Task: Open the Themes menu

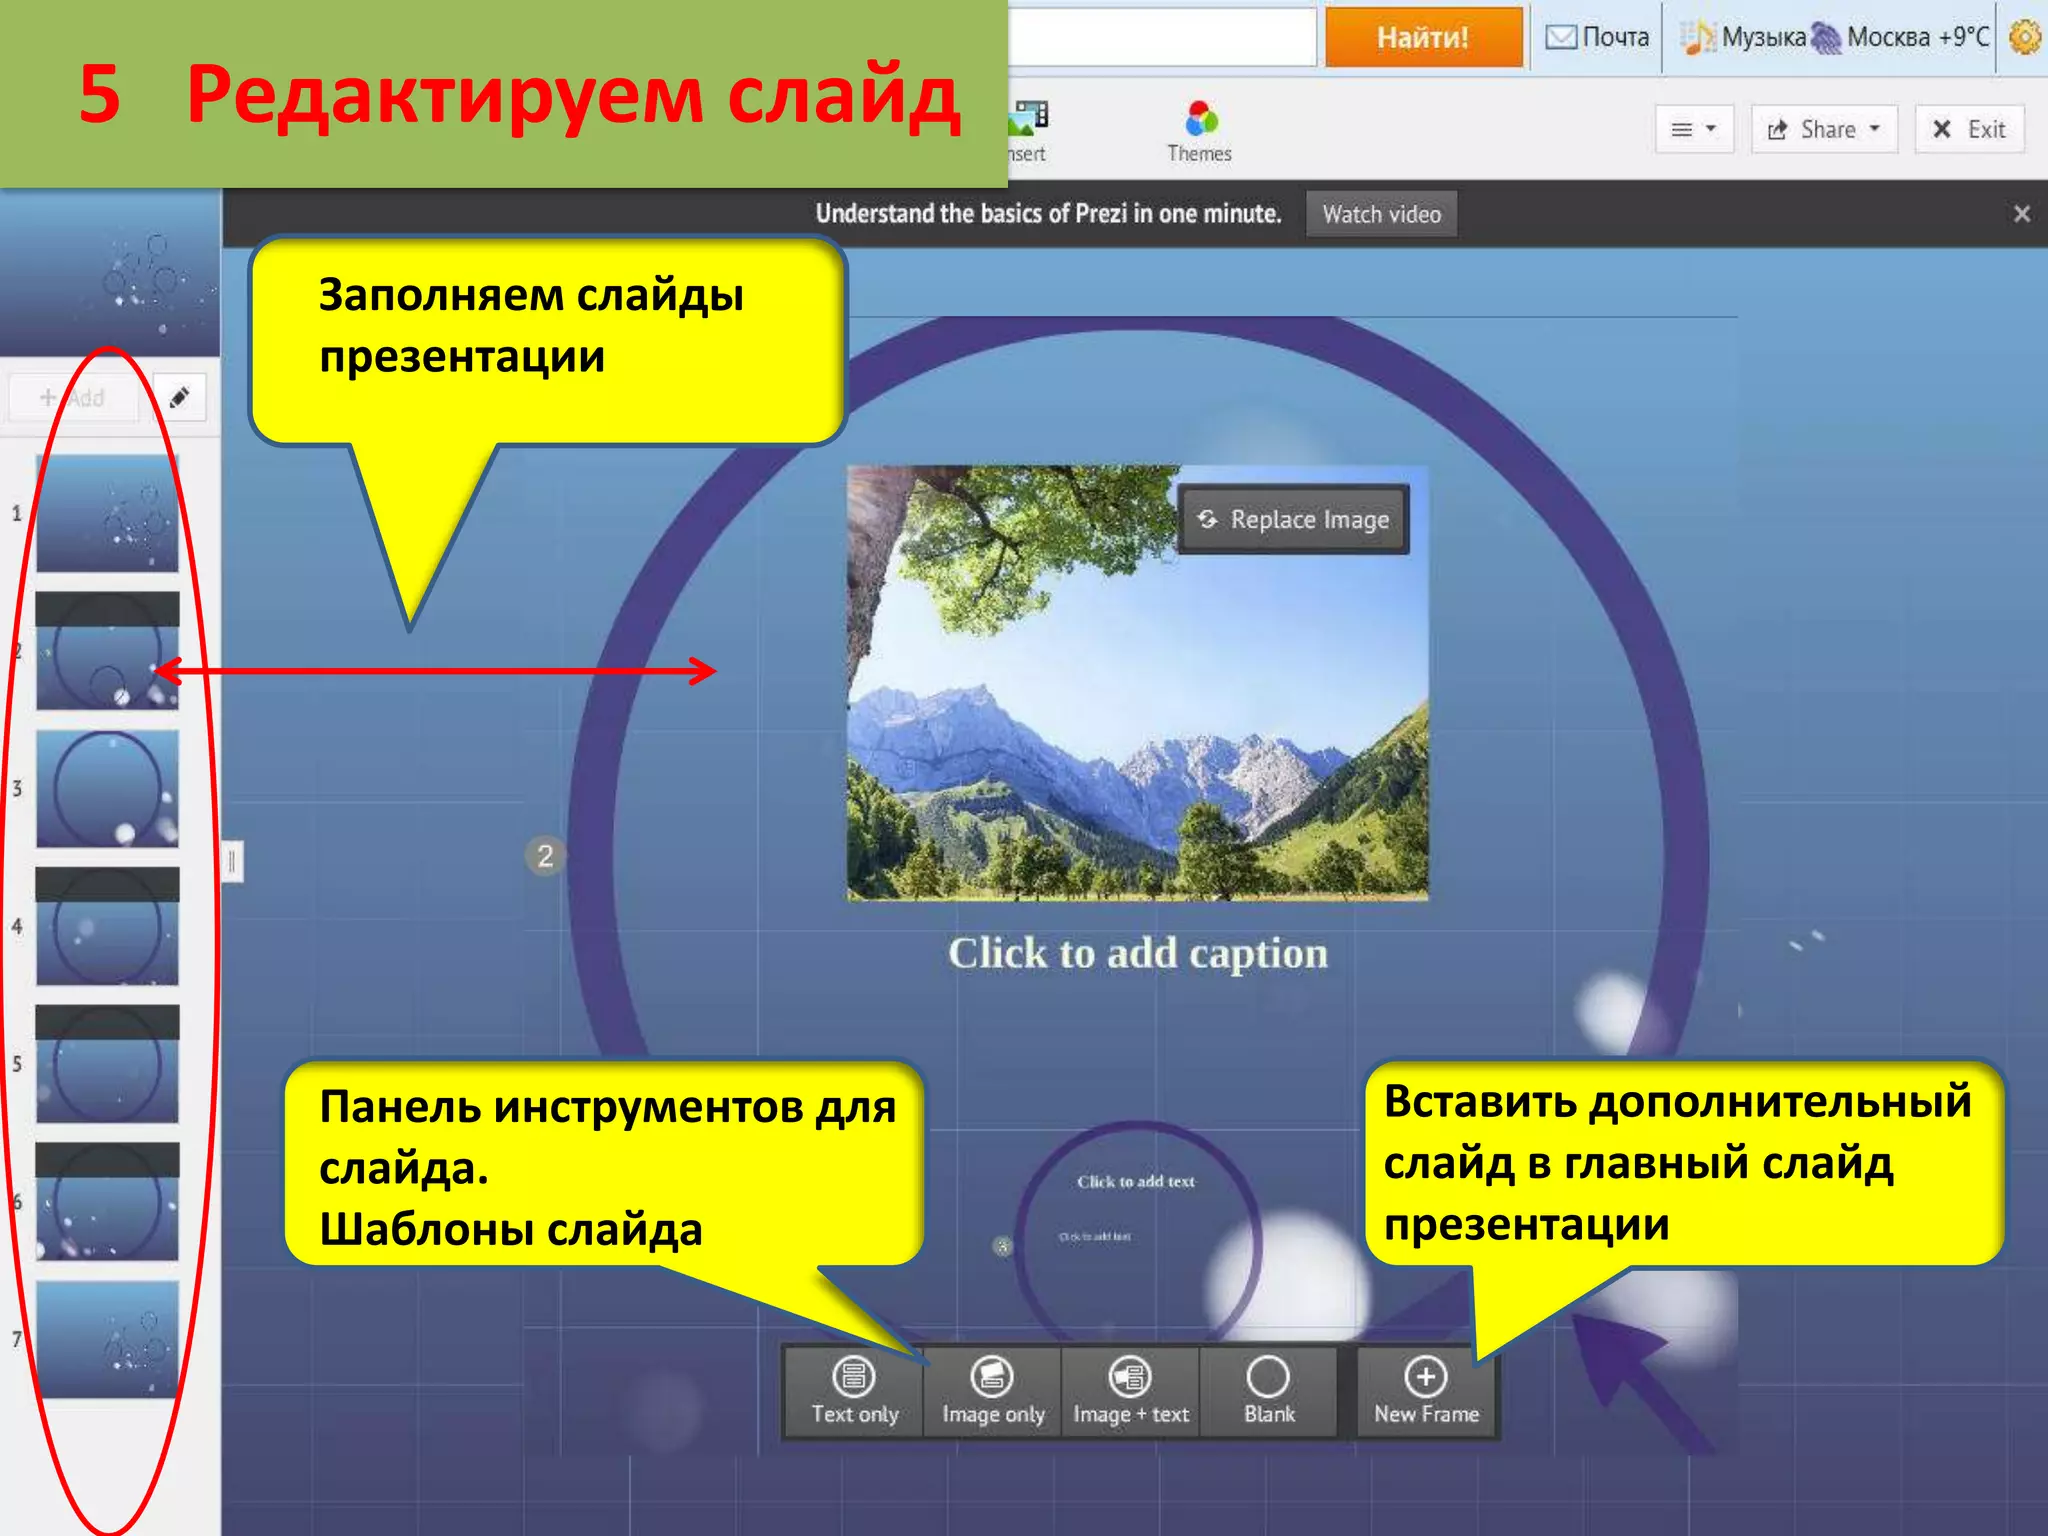Action: (1199, 131)
